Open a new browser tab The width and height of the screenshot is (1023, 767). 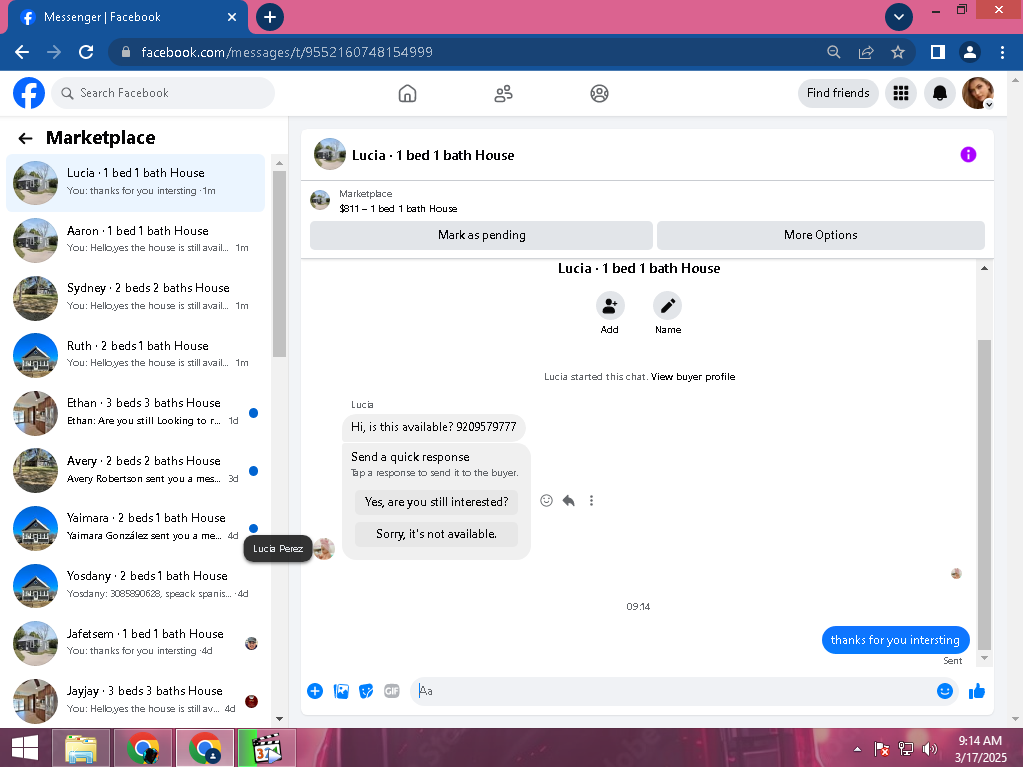point(269,17)
